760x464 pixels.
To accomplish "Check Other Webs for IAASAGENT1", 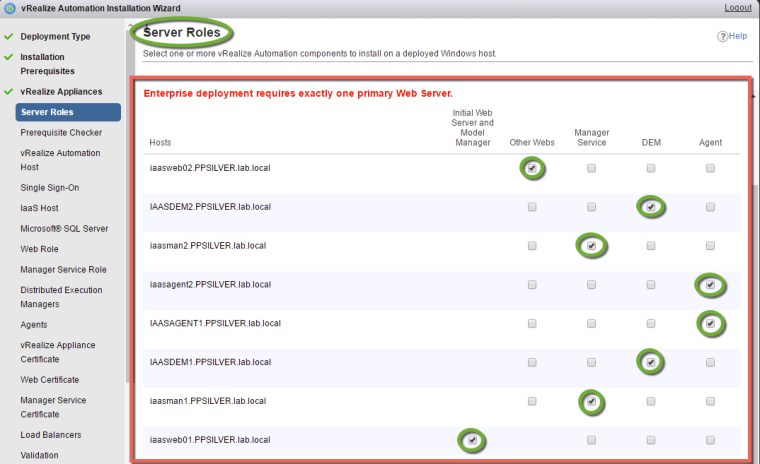I will coord(532,323).
